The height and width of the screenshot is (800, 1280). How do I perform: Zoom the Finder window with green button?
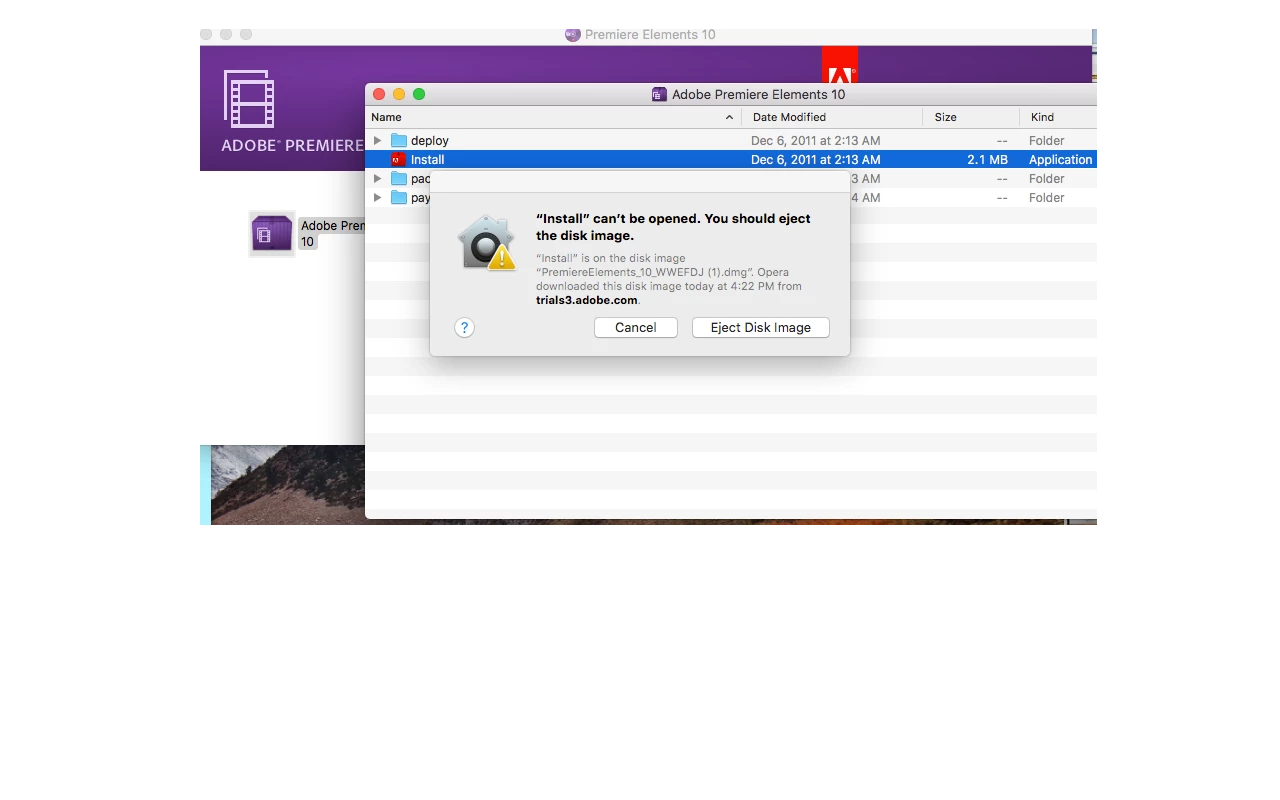click(419, 94)
